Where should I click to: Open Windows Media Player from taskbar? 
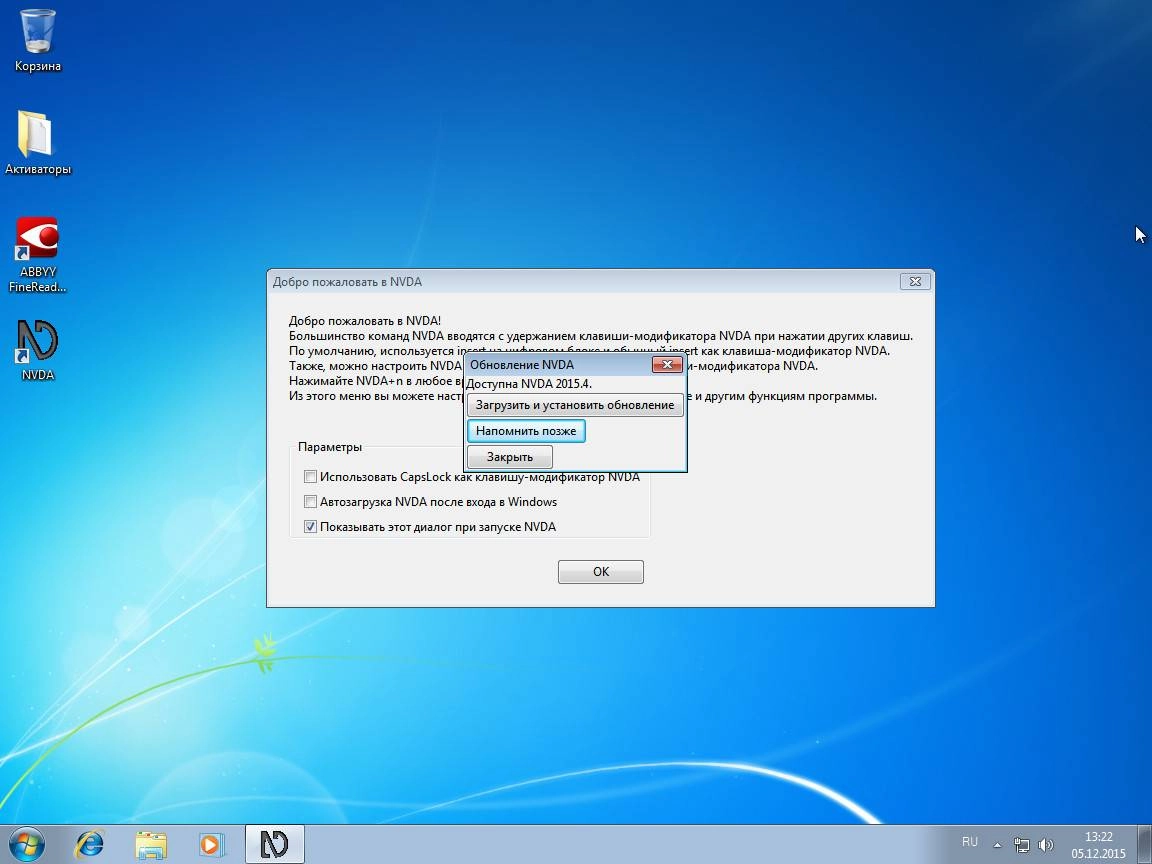point(212,844)
